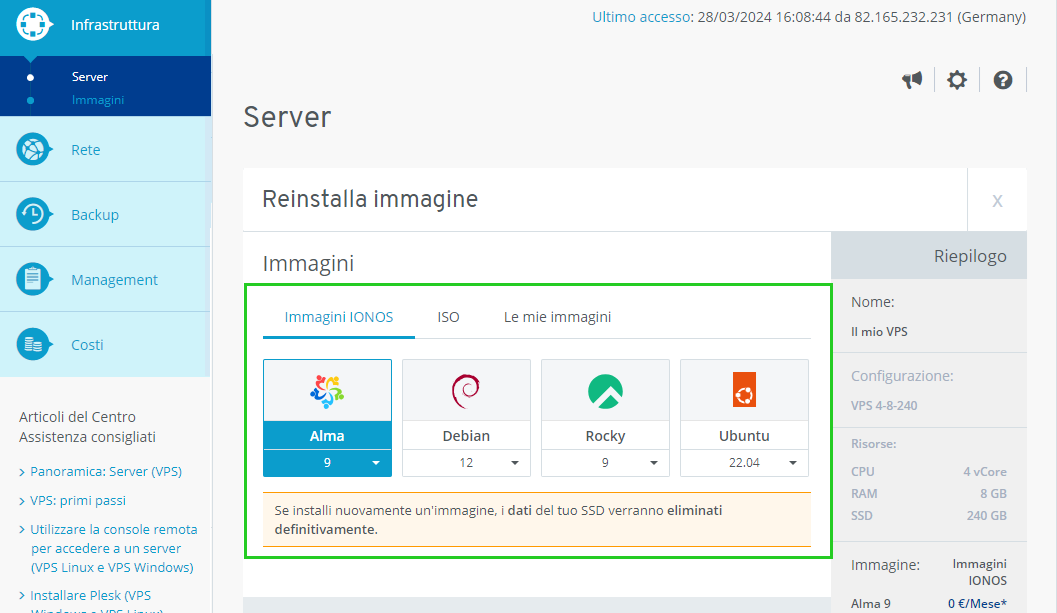
Task: Click the Alma 9 summary entry
Action: pos(870,604)
